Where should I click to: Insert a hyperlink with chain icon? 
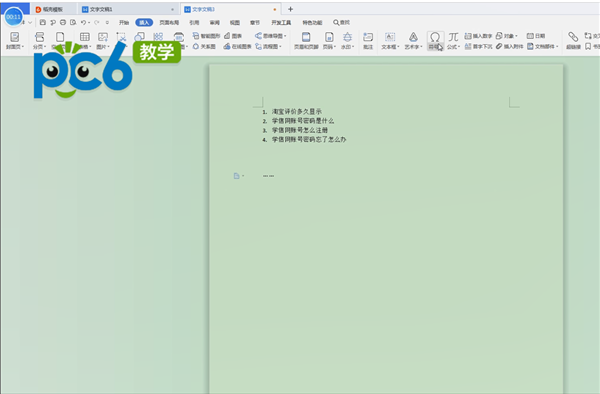click(x=573, y=40)
